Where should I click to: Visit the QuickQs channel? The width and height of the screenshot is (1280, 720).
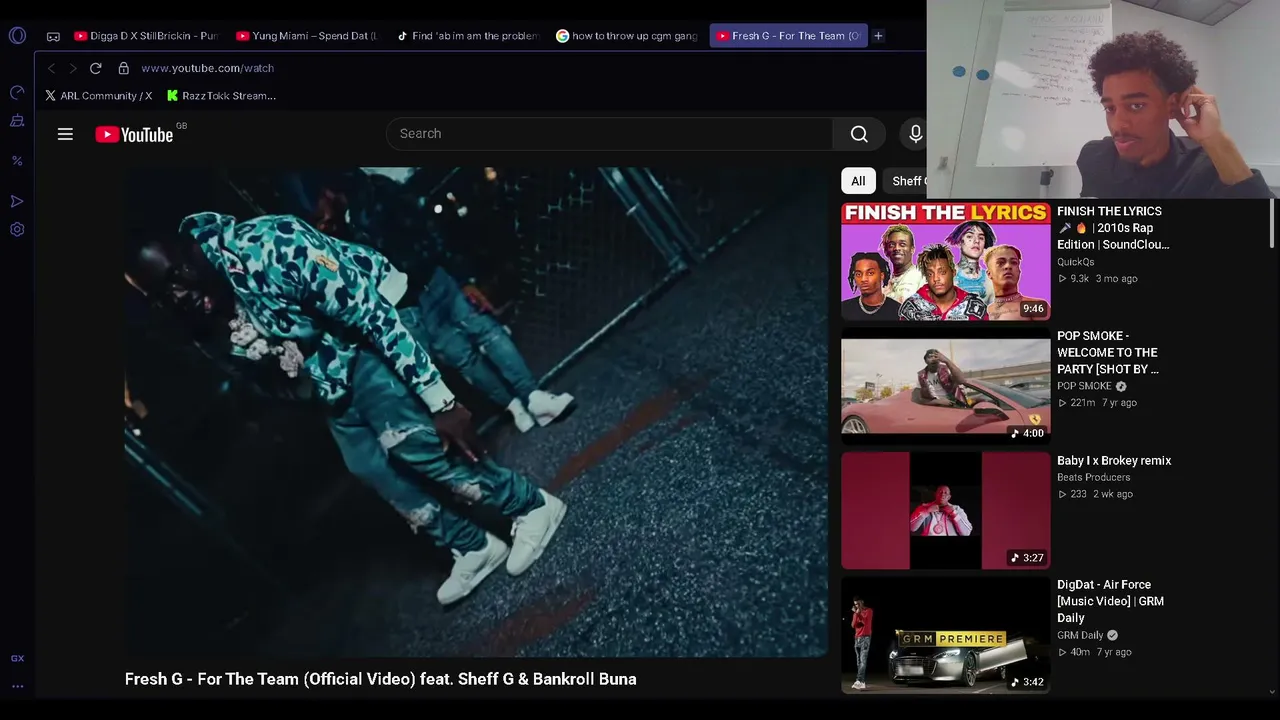(1076, 262)
